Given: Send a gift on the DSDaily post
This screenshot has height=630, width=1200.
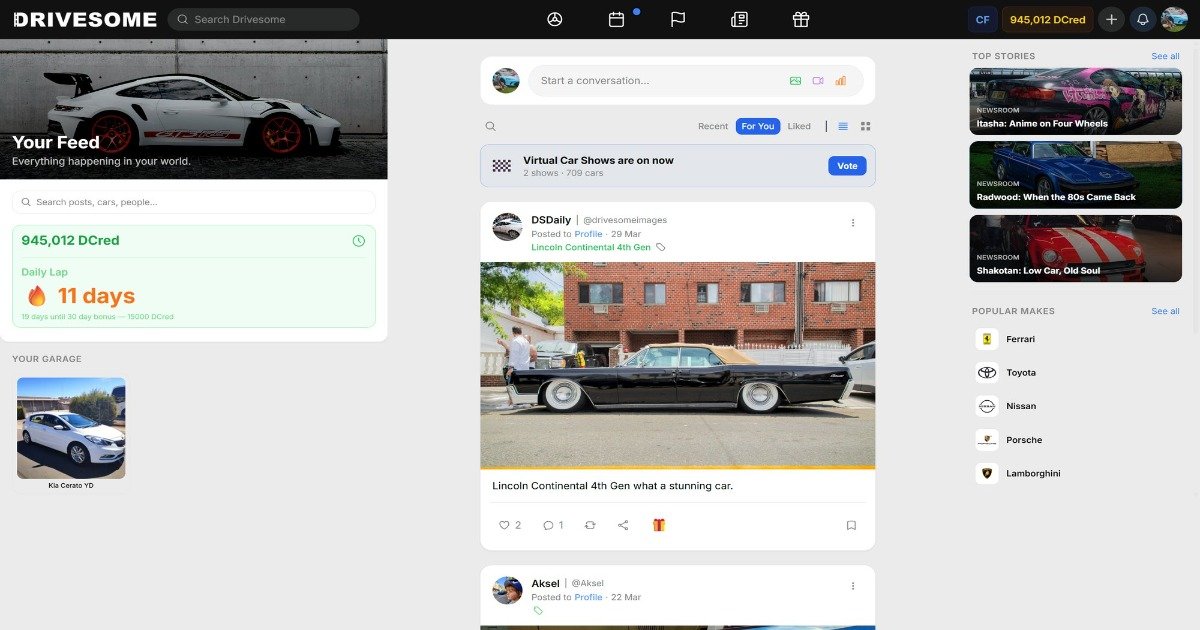Looking at the screenshot, I should click(x=658, y=525).
